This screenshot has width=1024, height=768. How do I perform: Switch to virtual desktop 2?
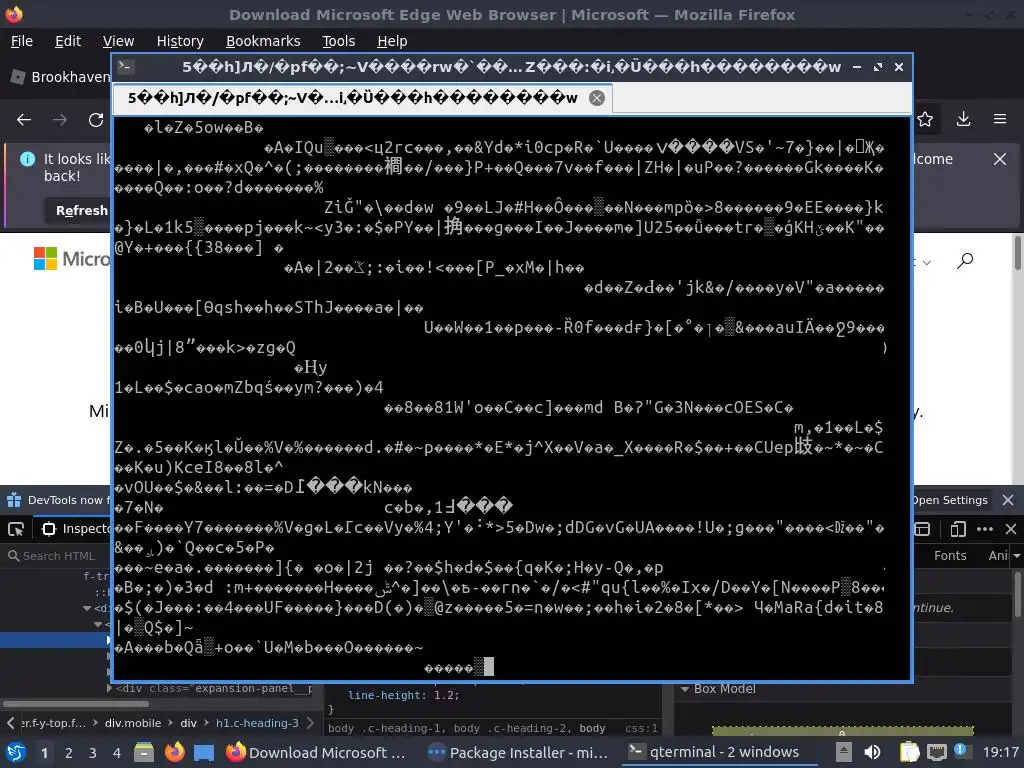[x=69, y=753]
